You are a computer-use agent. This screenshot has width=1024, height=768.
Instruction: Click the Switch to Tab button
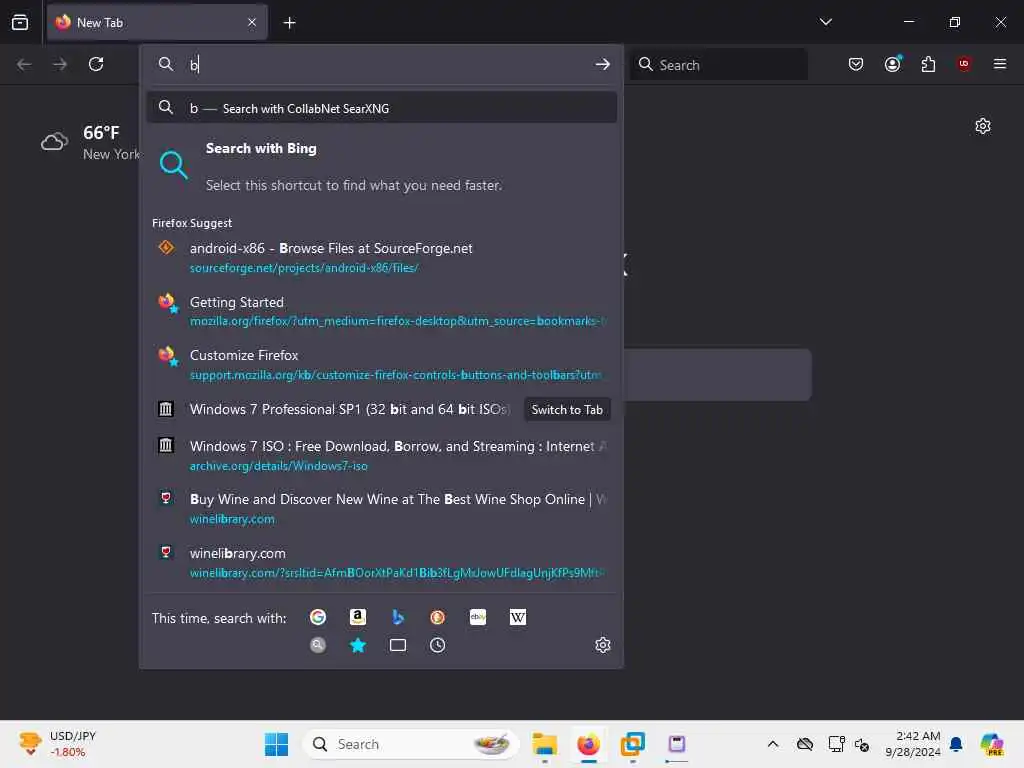pyautogui.click(x=567, y=409)
